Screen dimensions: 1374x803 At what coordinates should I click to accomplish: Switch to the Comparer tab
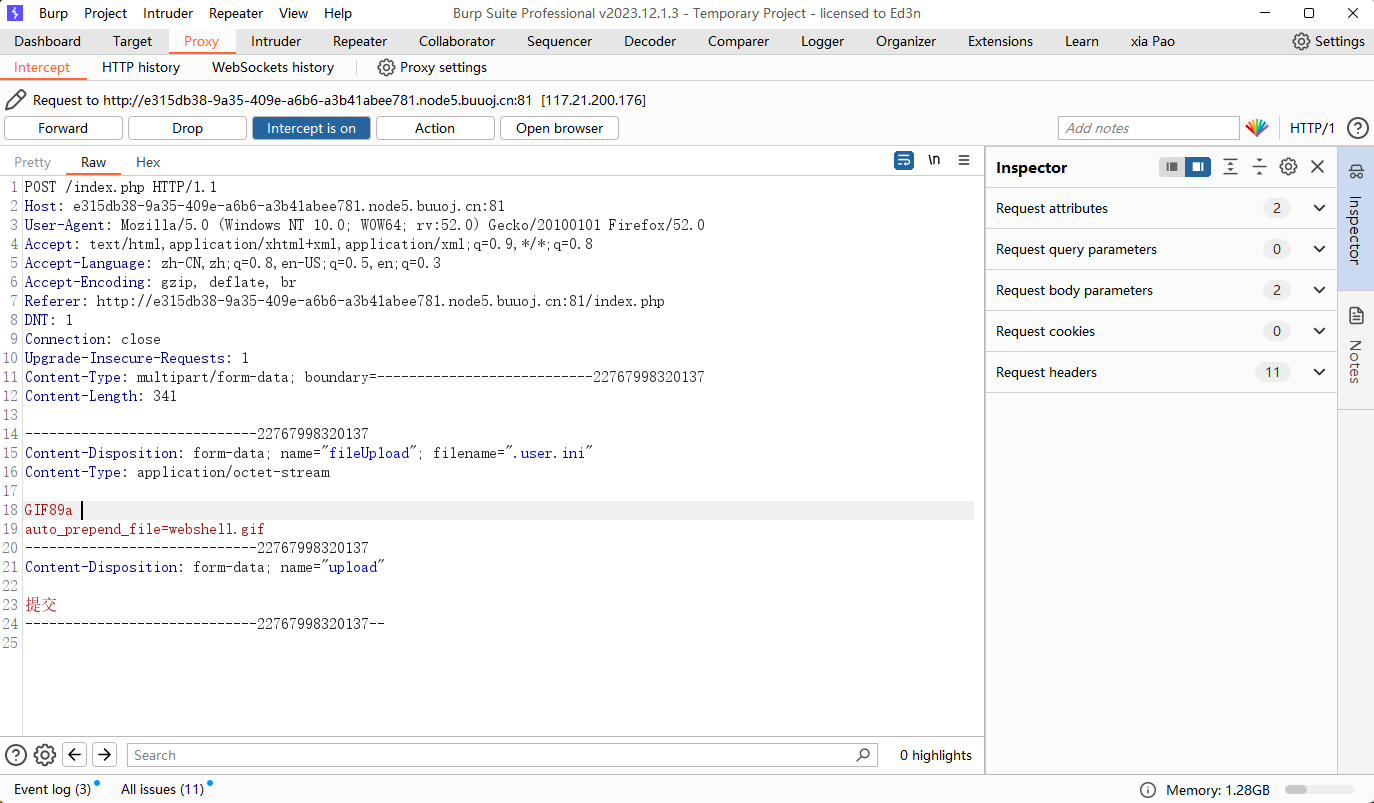738,41
